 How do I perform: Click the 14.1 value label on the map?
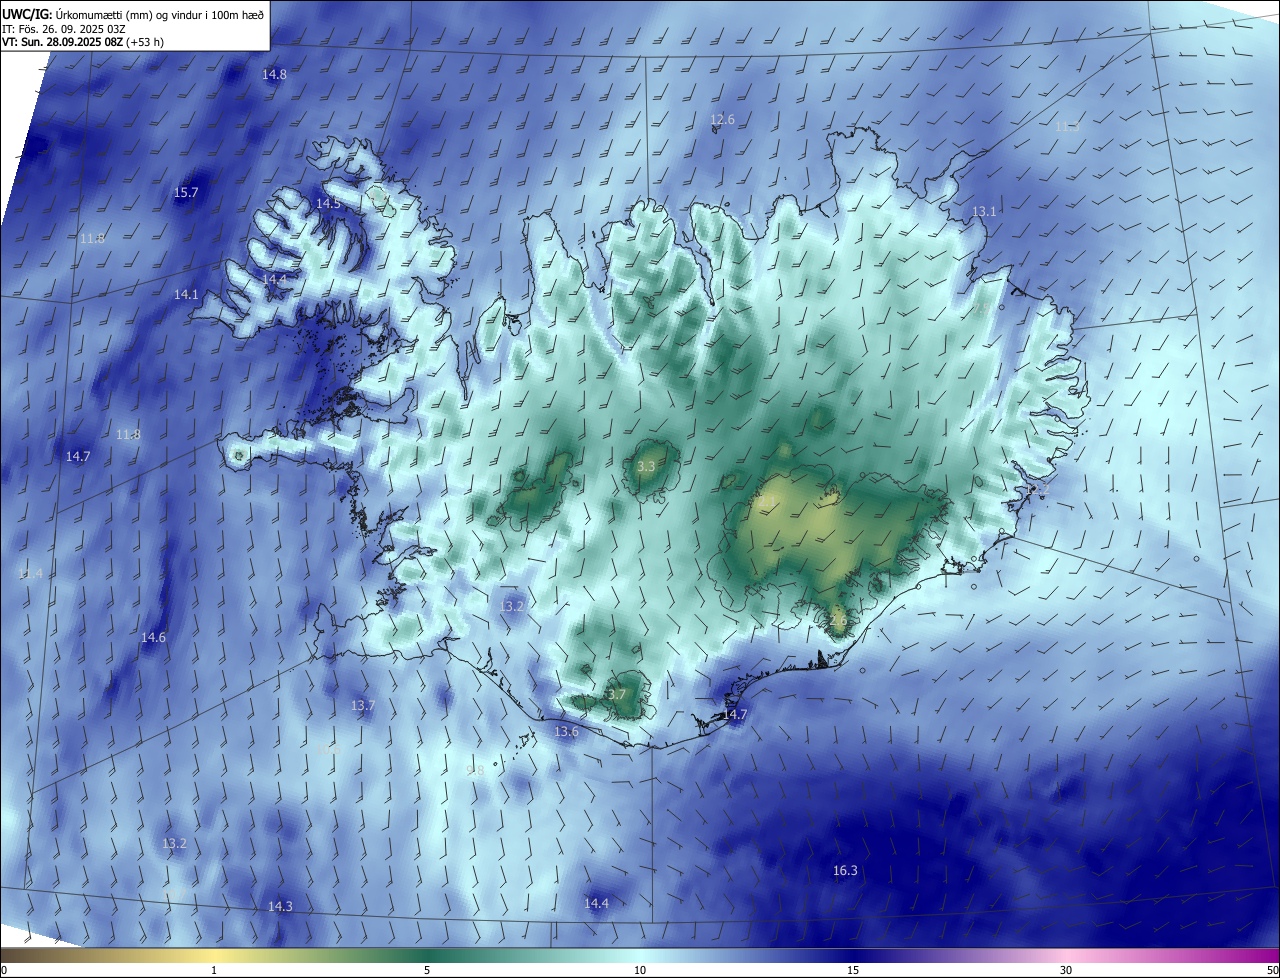tap(186, 295)
